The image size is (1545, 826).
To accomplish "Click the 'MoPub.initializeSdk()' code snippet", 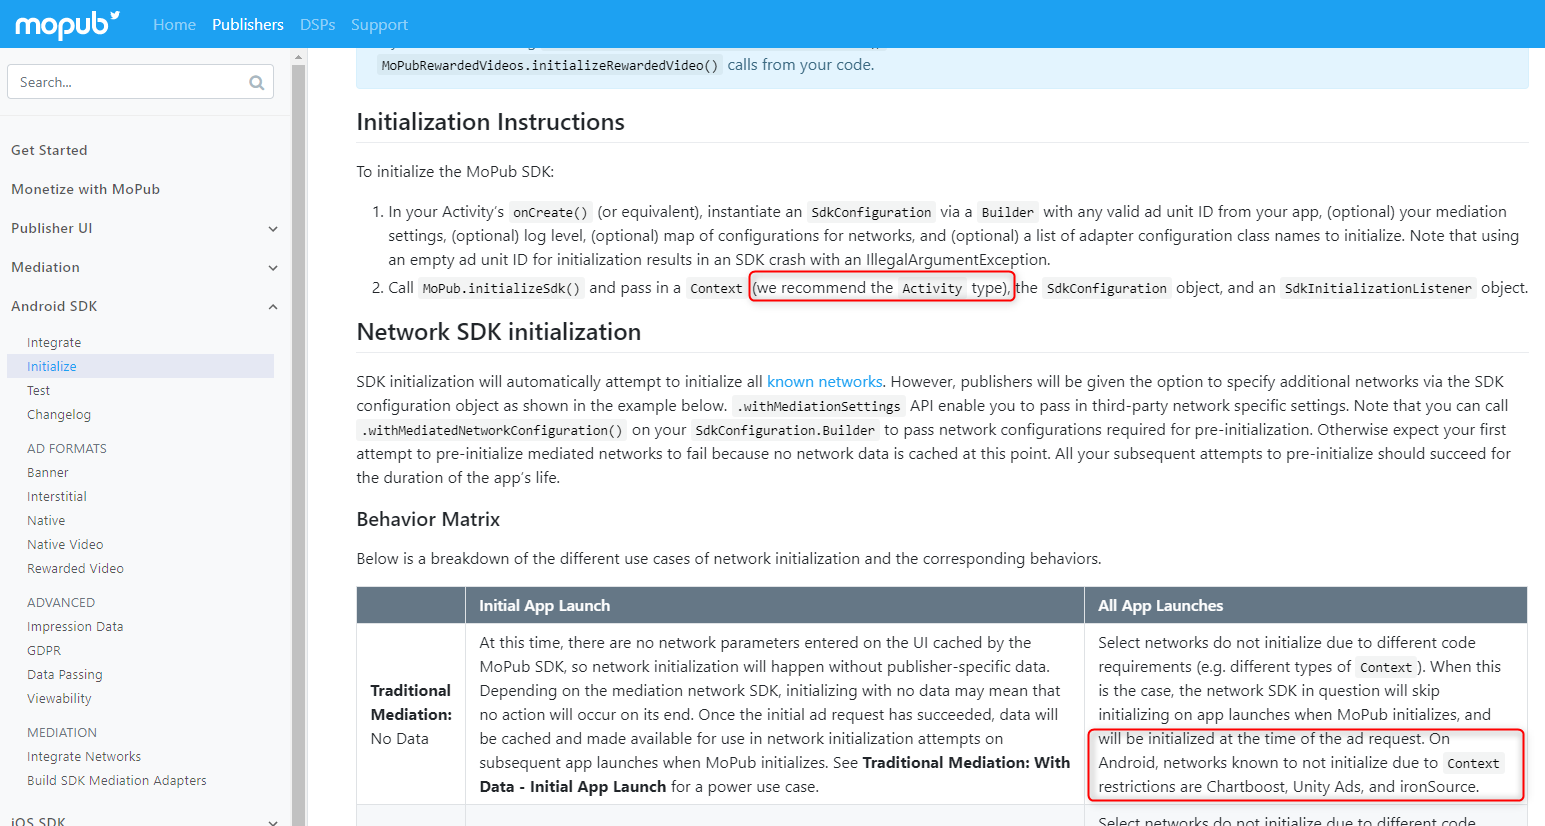I will (501, 288).
